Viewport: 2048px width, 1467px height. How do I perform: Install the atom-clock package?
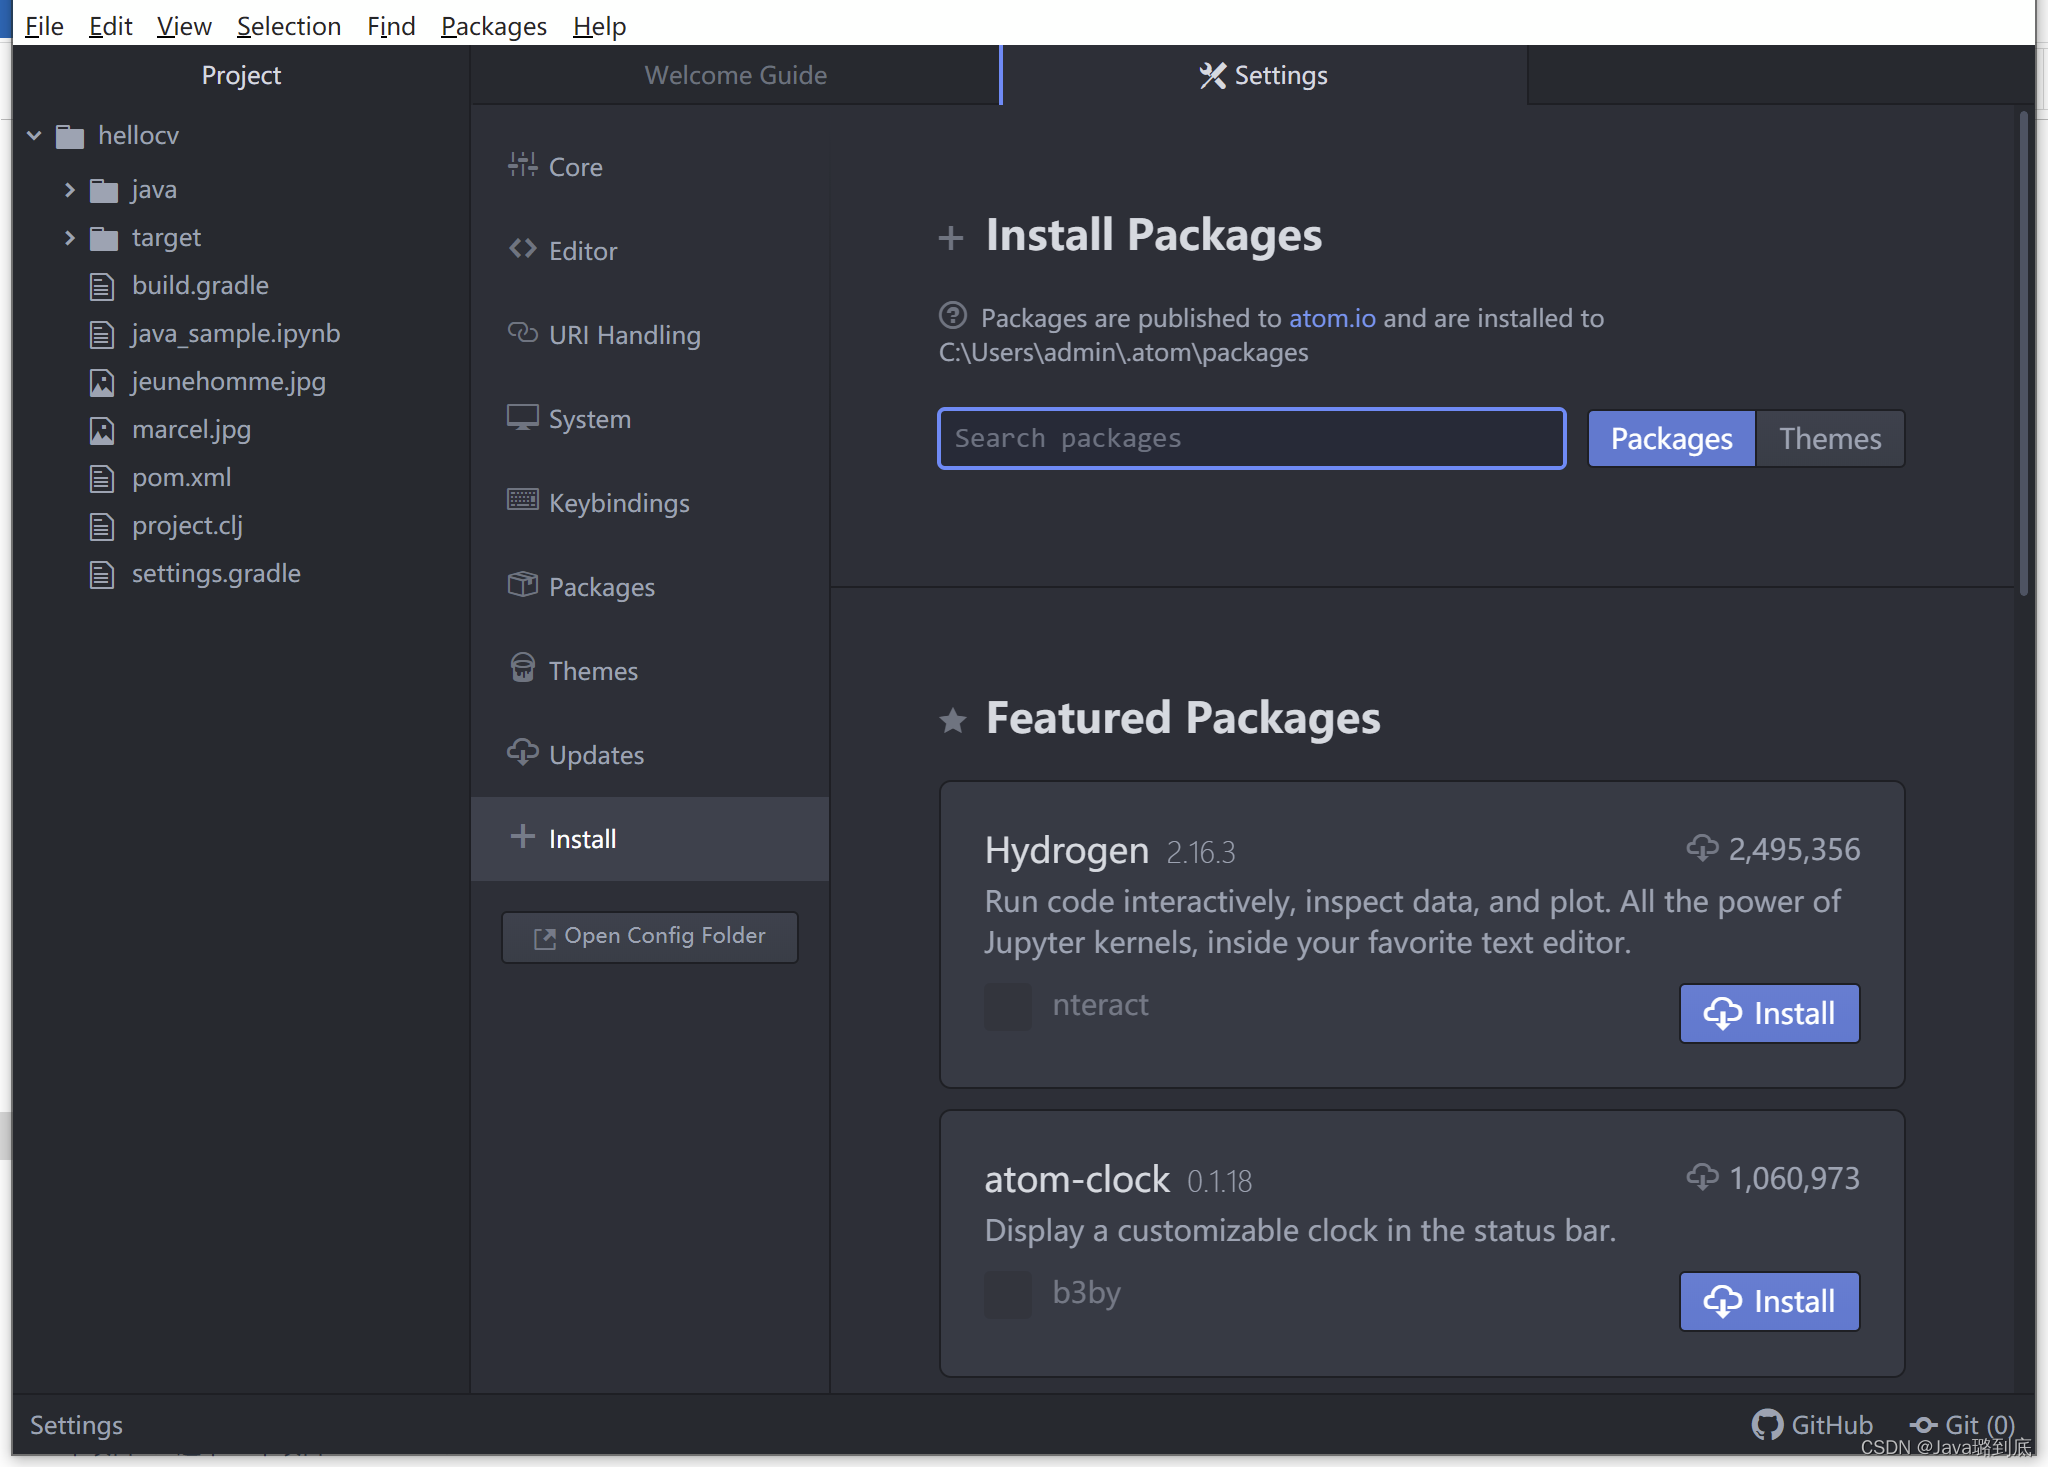(x=1769, y=1301)
